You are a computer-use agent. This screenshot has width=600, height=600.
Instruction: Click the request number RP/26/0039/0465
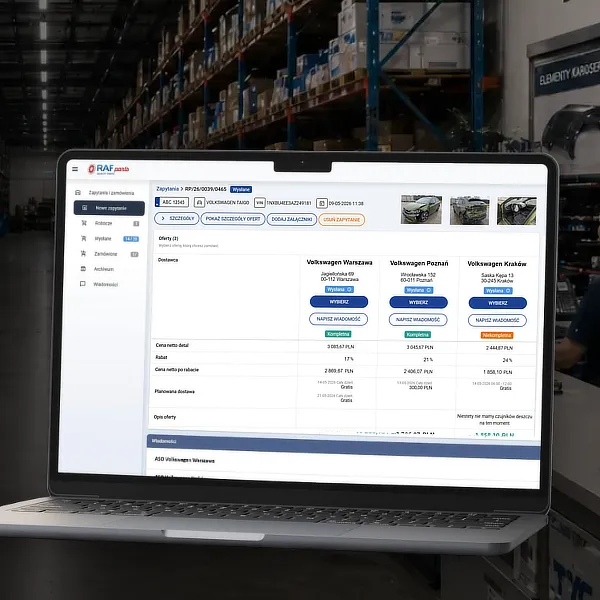click(205, 189)
